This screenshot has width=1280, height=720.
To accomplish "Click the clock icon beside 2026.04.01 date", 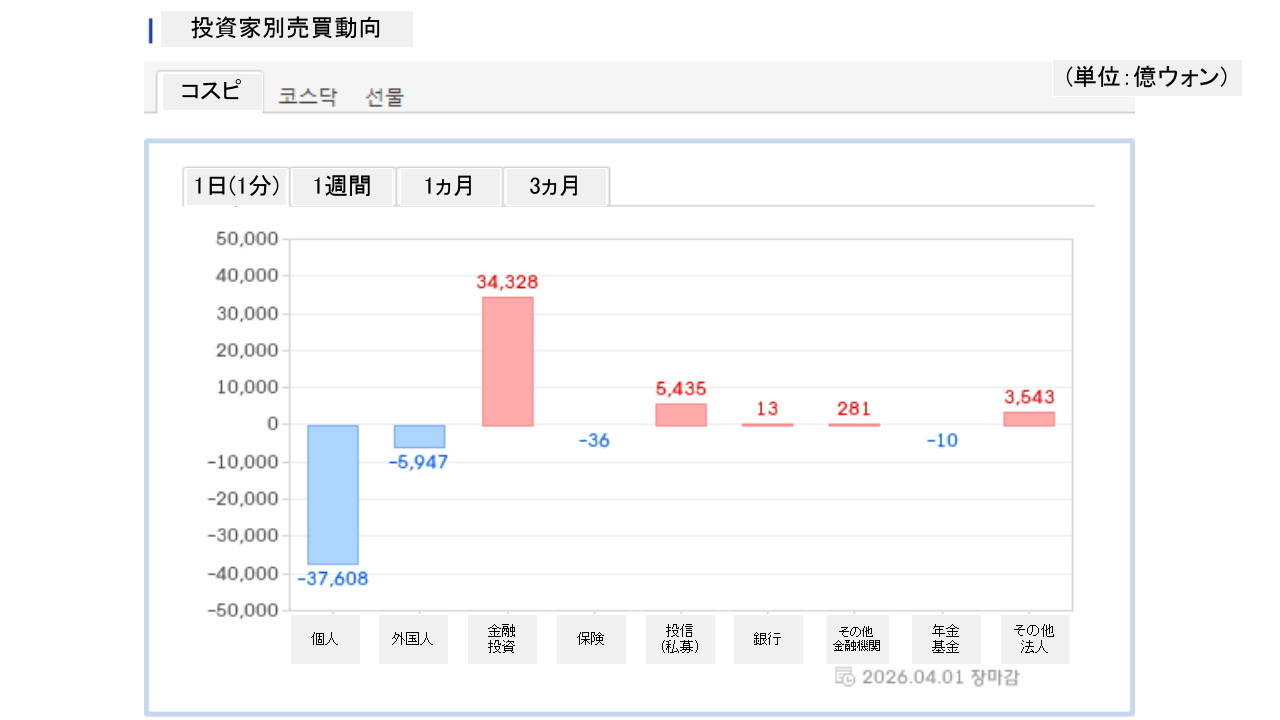I will tap(844, 677).
